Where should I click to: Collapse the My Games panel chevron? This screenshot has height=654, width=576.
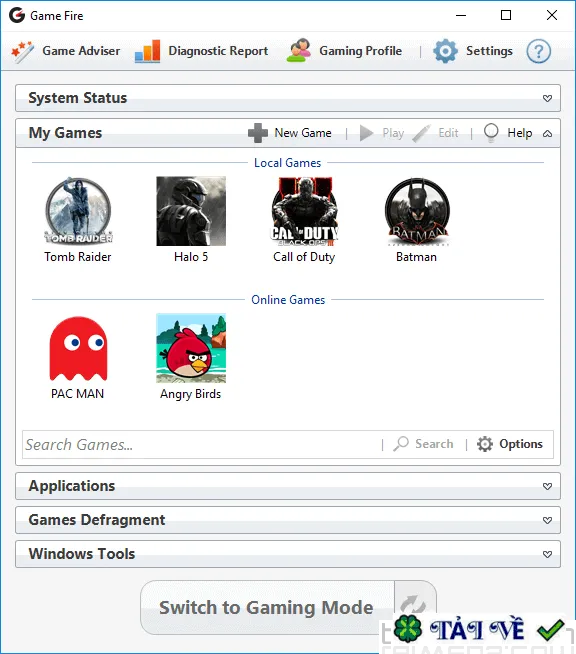(x=547, y=133)
